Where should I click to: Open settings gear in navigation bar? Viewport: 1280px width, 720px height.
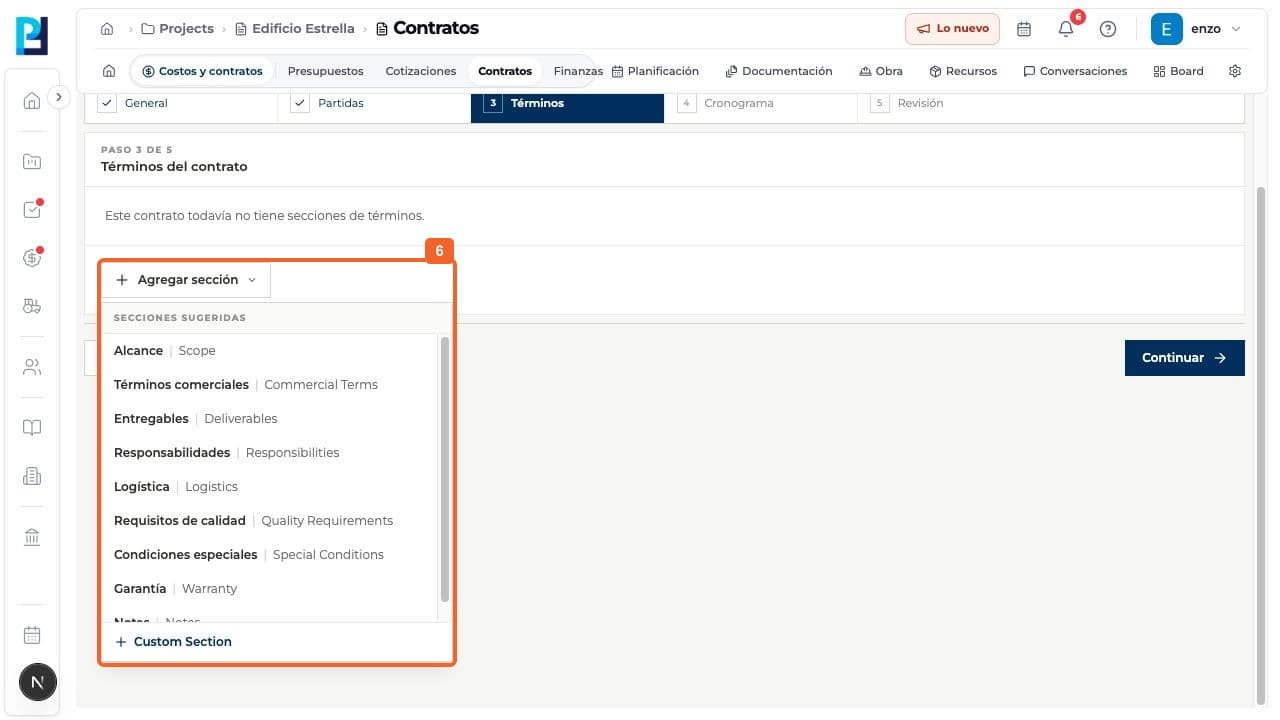(x=1235, y=71)
